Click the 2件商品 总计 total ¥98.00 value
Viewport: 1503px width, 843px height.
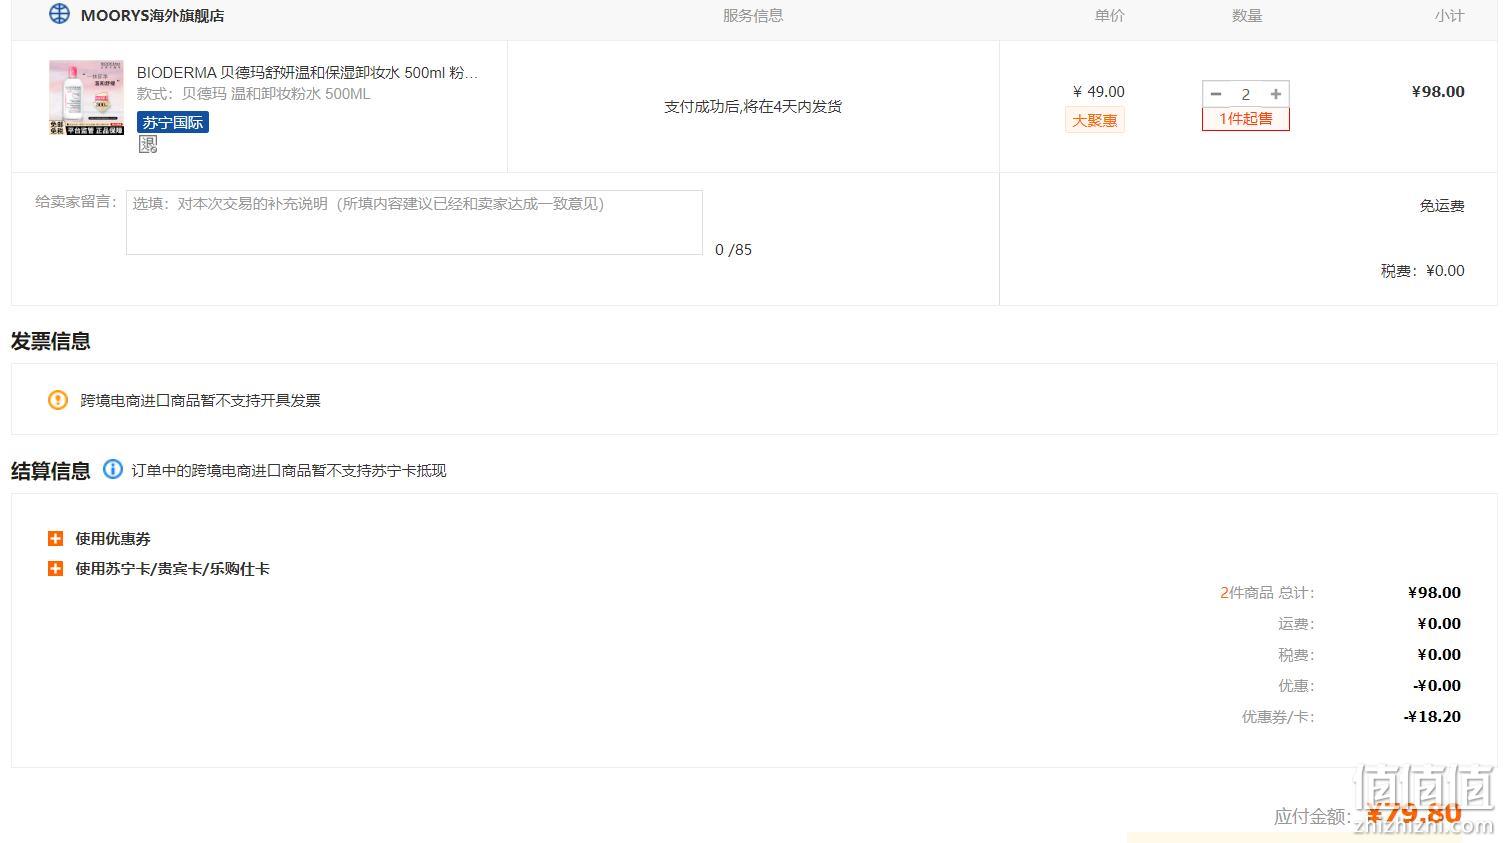1434,592
